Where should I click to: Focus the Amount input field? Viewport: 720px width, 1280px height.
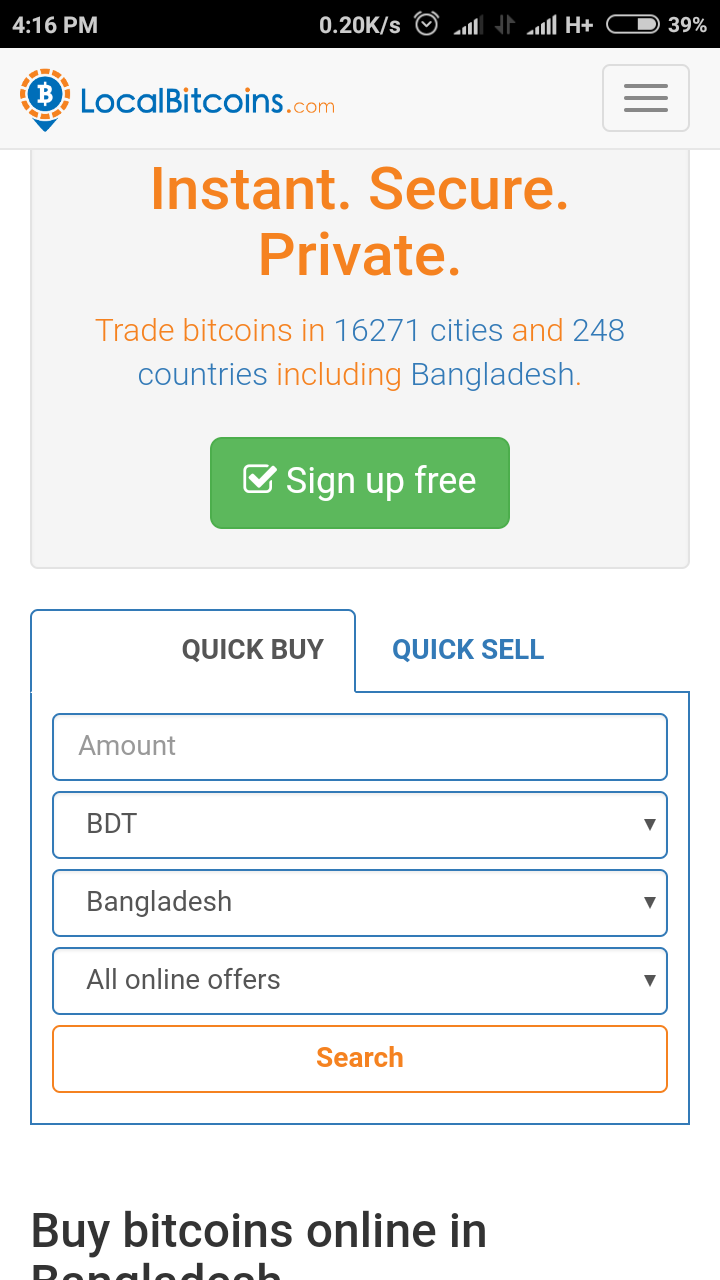point(360,747)
